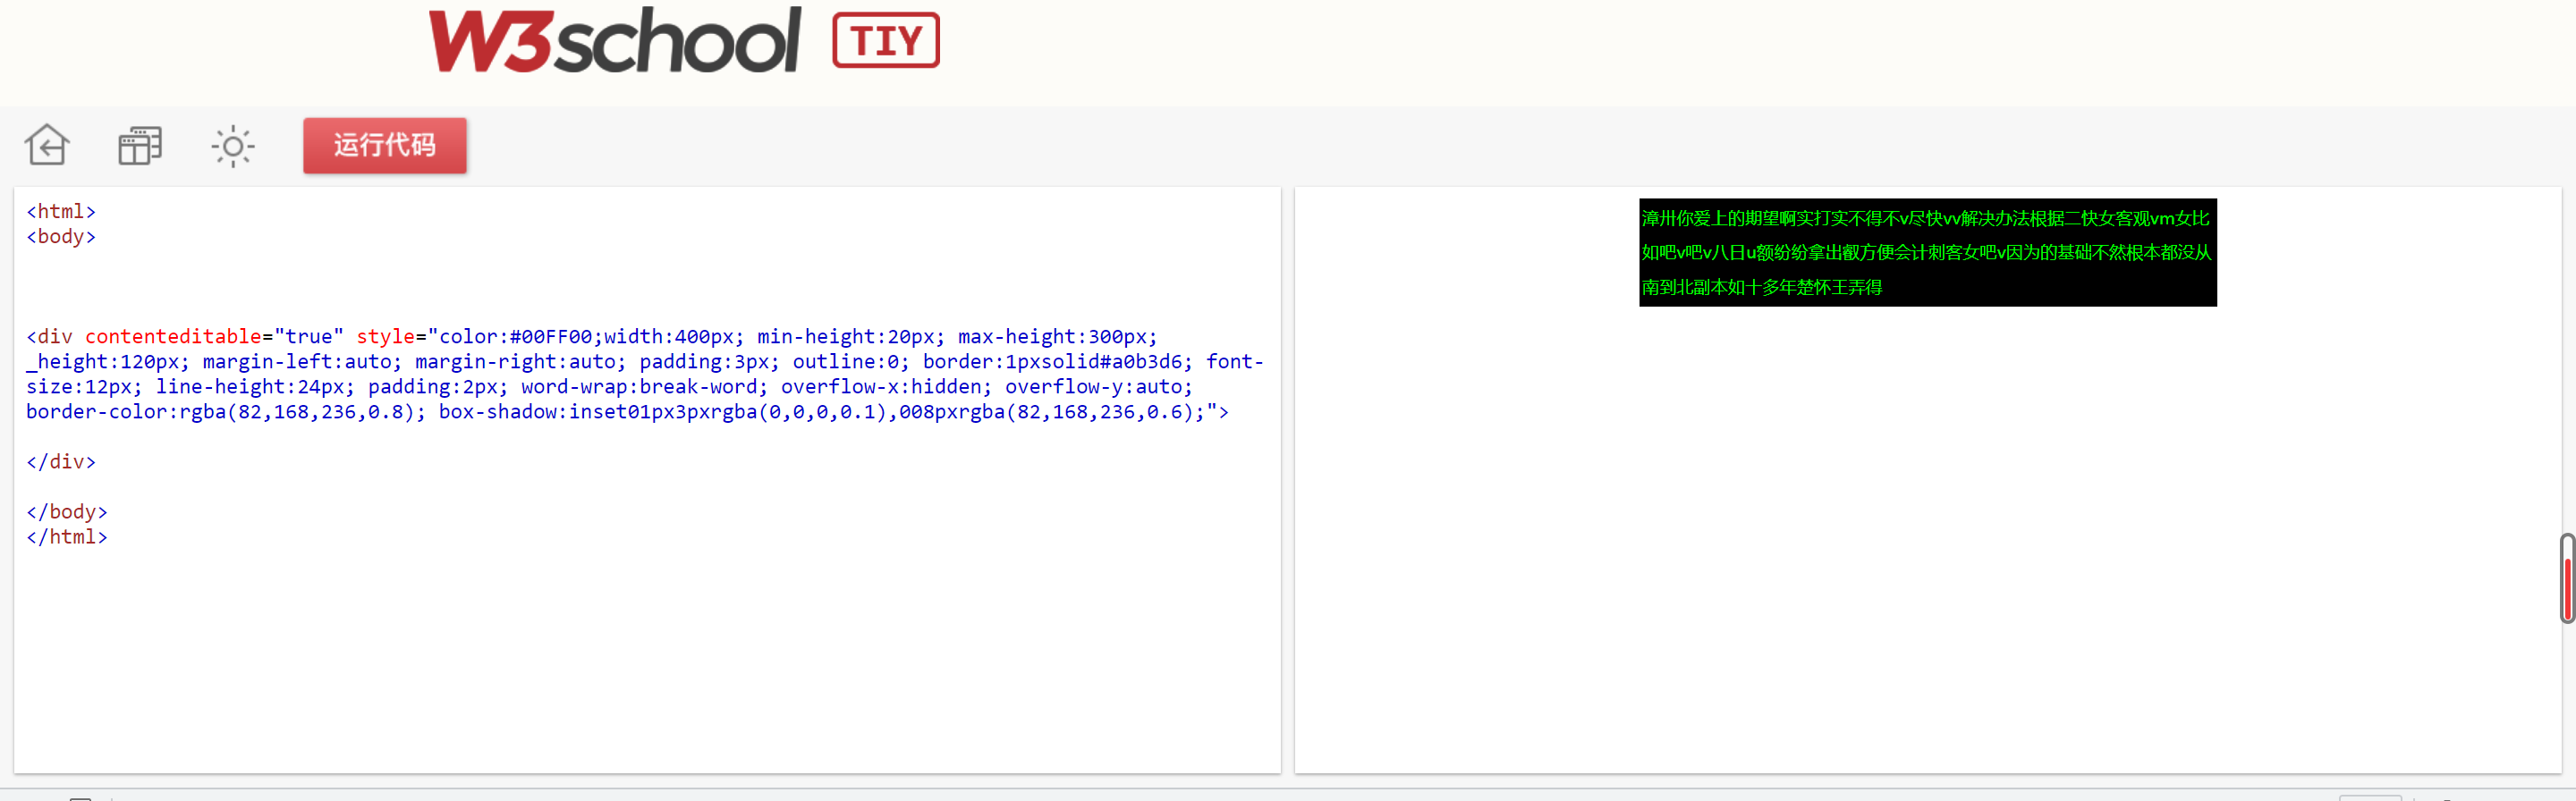Click the output line starting with 南到北副本
The image size is (2576, 801).
[x=1761, y=287]
